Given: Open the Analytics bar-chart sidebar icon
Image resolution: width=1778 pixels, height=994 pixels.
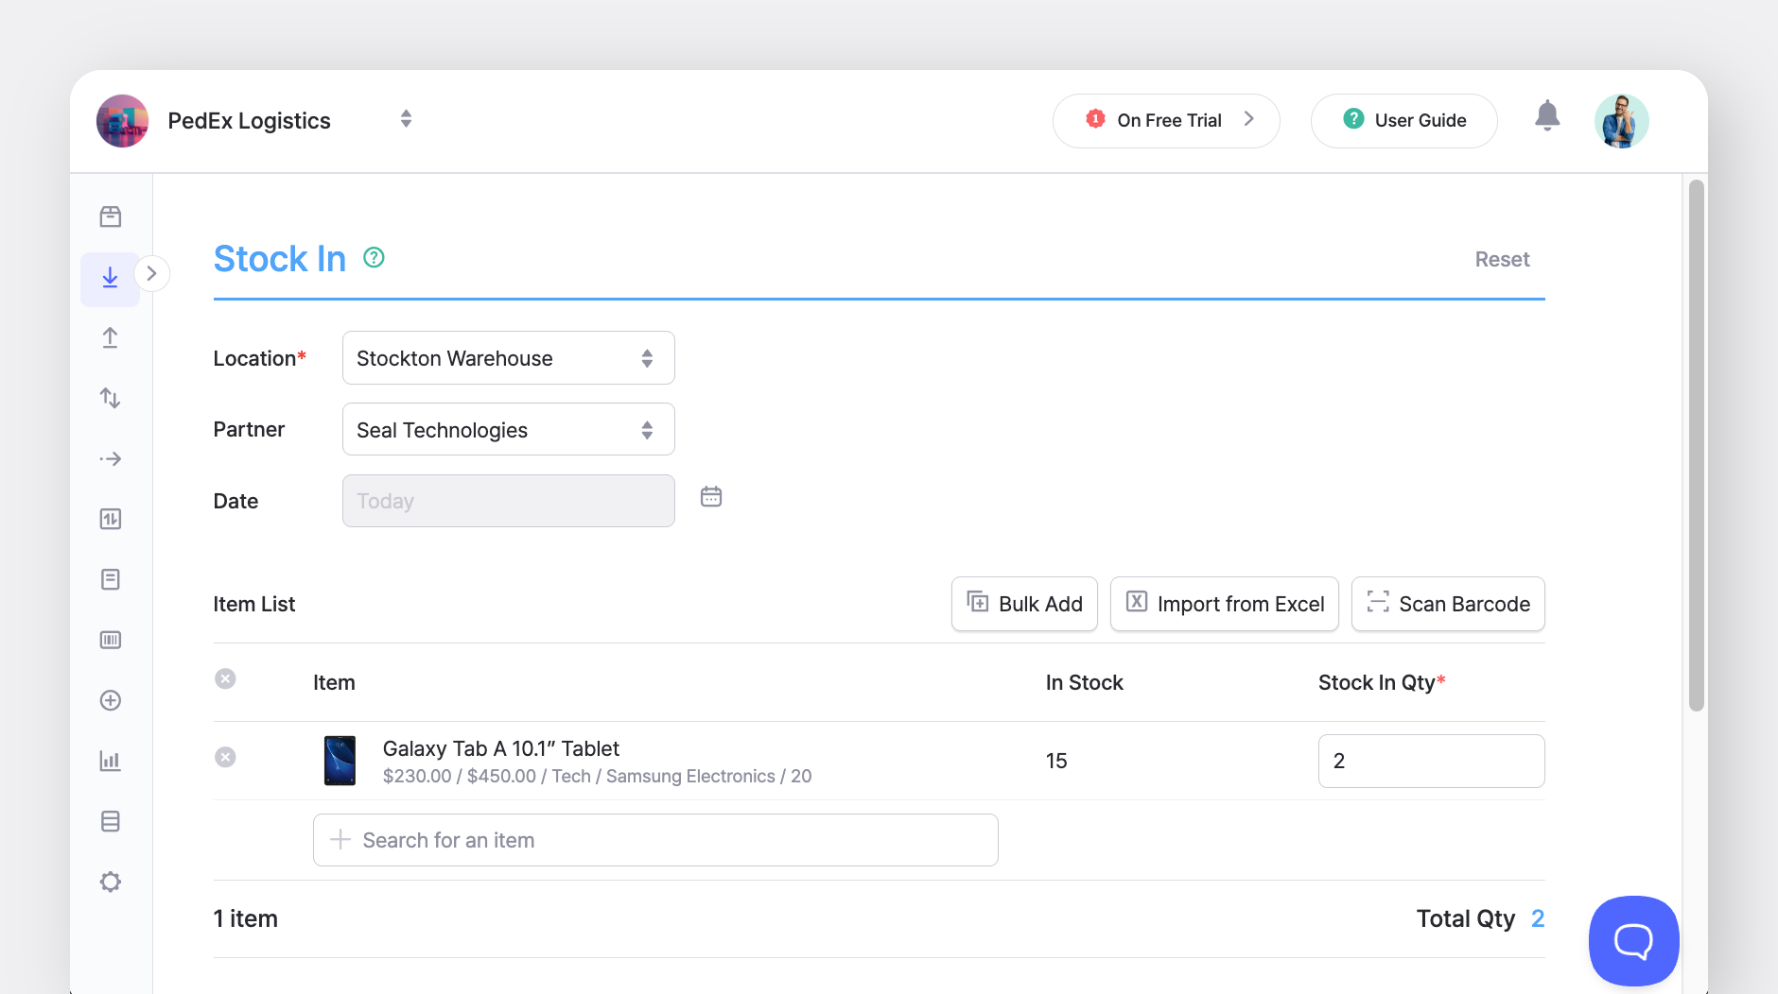Looking at the screenshot, I should pos(110,761).
